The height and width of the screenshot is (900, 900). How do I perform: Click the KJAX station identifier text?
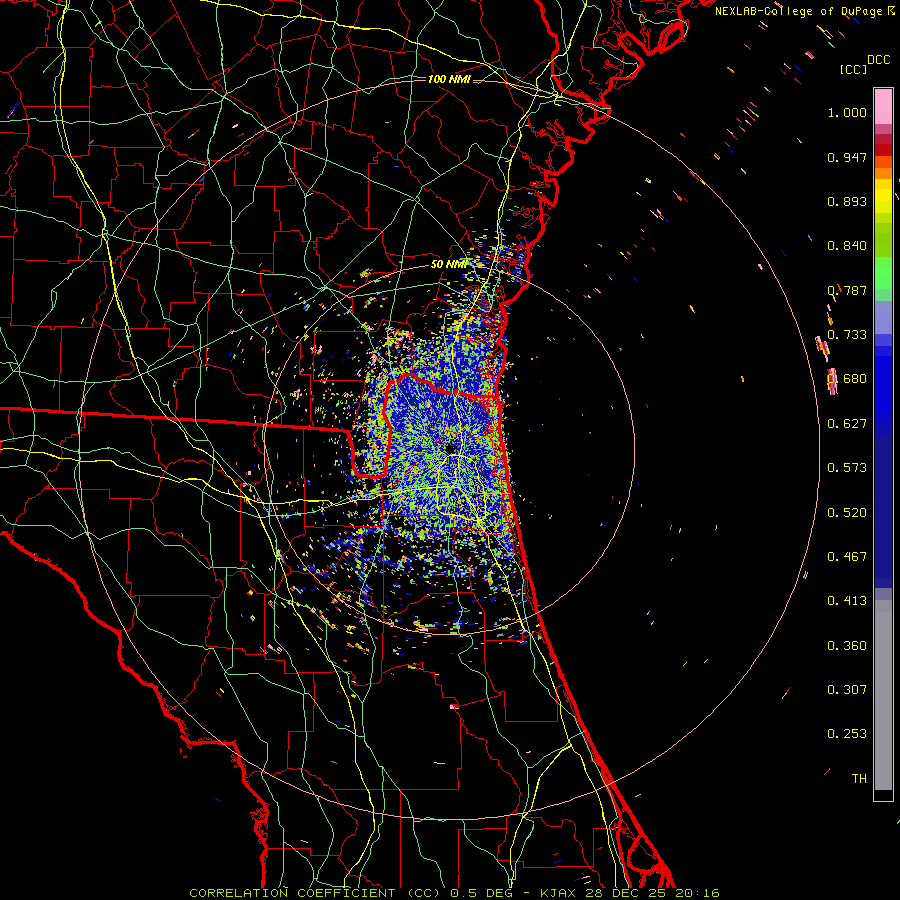[560, 893]
